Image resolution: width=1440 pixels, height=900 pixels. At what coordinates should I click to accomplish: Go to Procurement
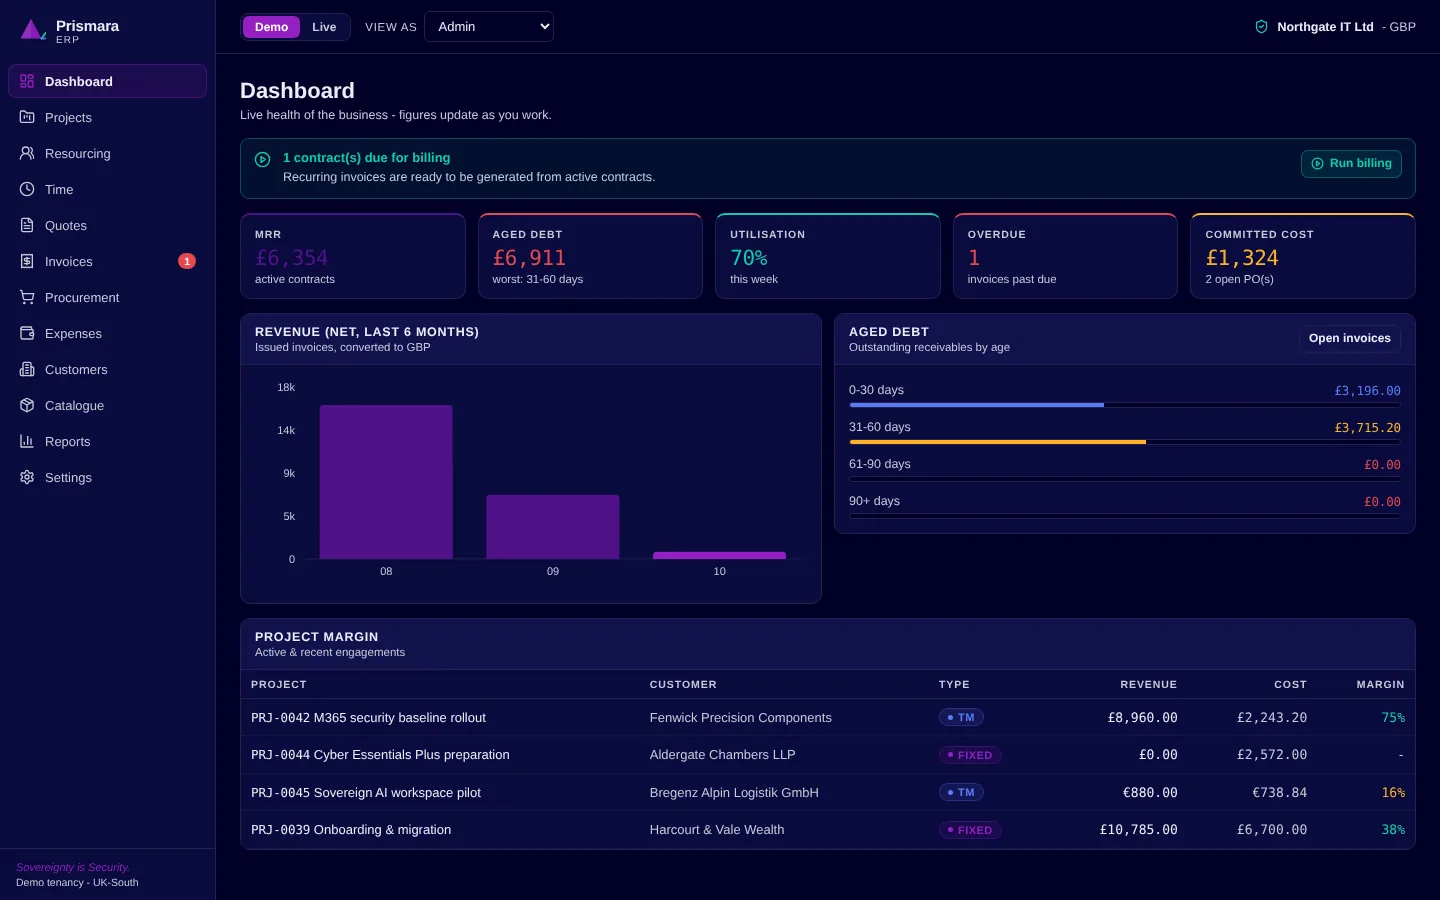click(x=107, y=297)
